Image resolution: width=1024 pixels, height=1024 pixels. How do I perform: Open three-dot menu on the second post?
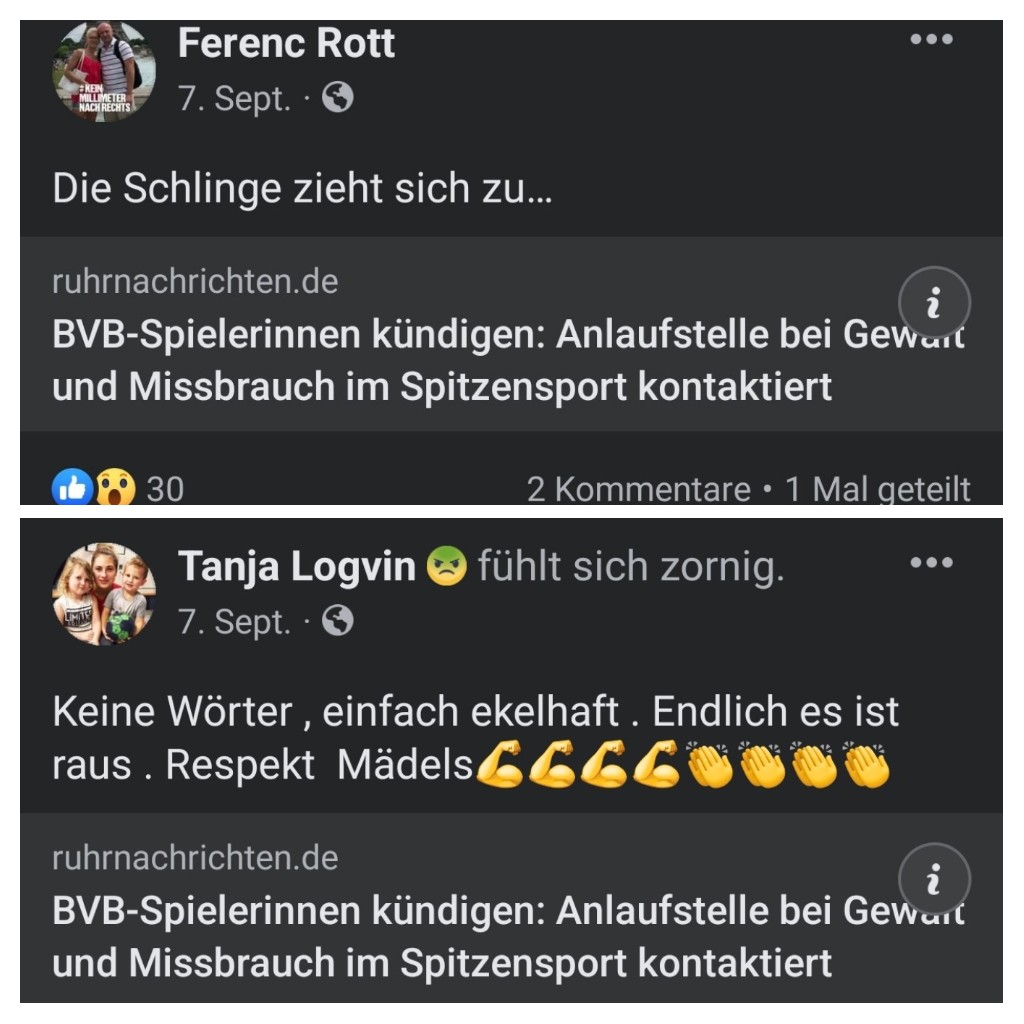pyautogui.click(x=931, y=563)
